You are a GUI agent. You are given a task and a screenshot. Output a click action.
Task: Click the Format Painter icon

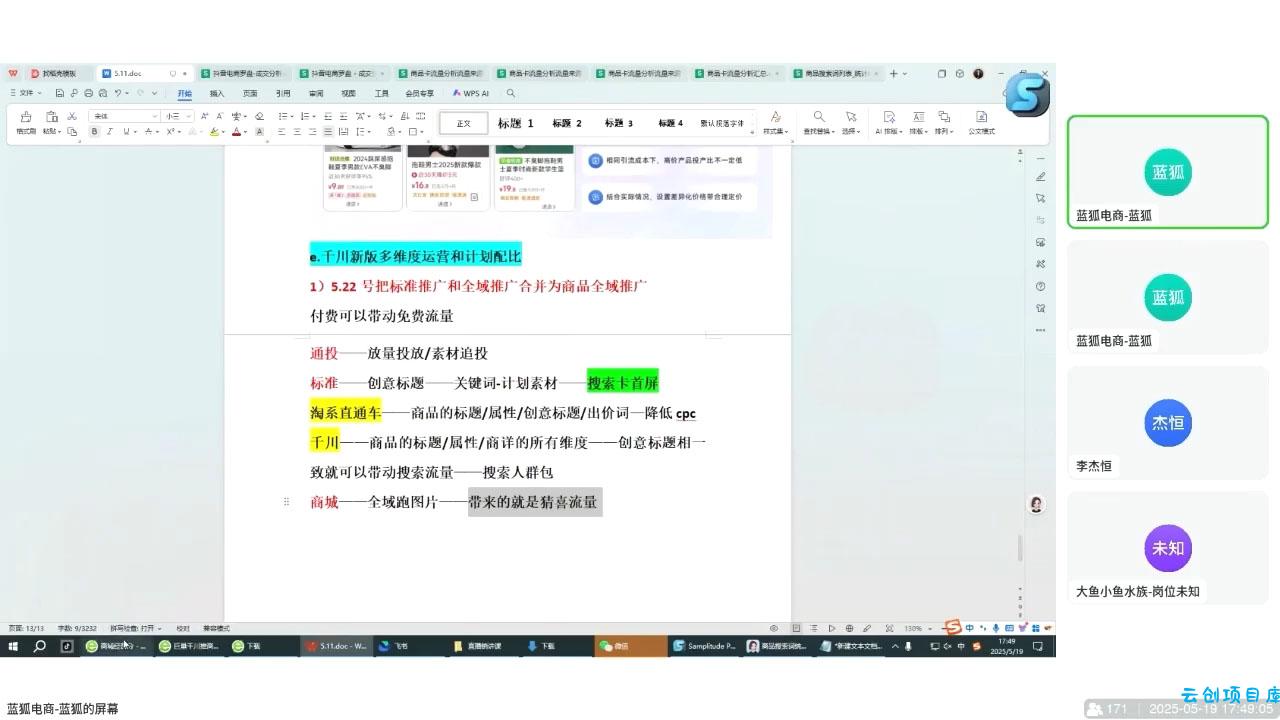pos(26,117)
